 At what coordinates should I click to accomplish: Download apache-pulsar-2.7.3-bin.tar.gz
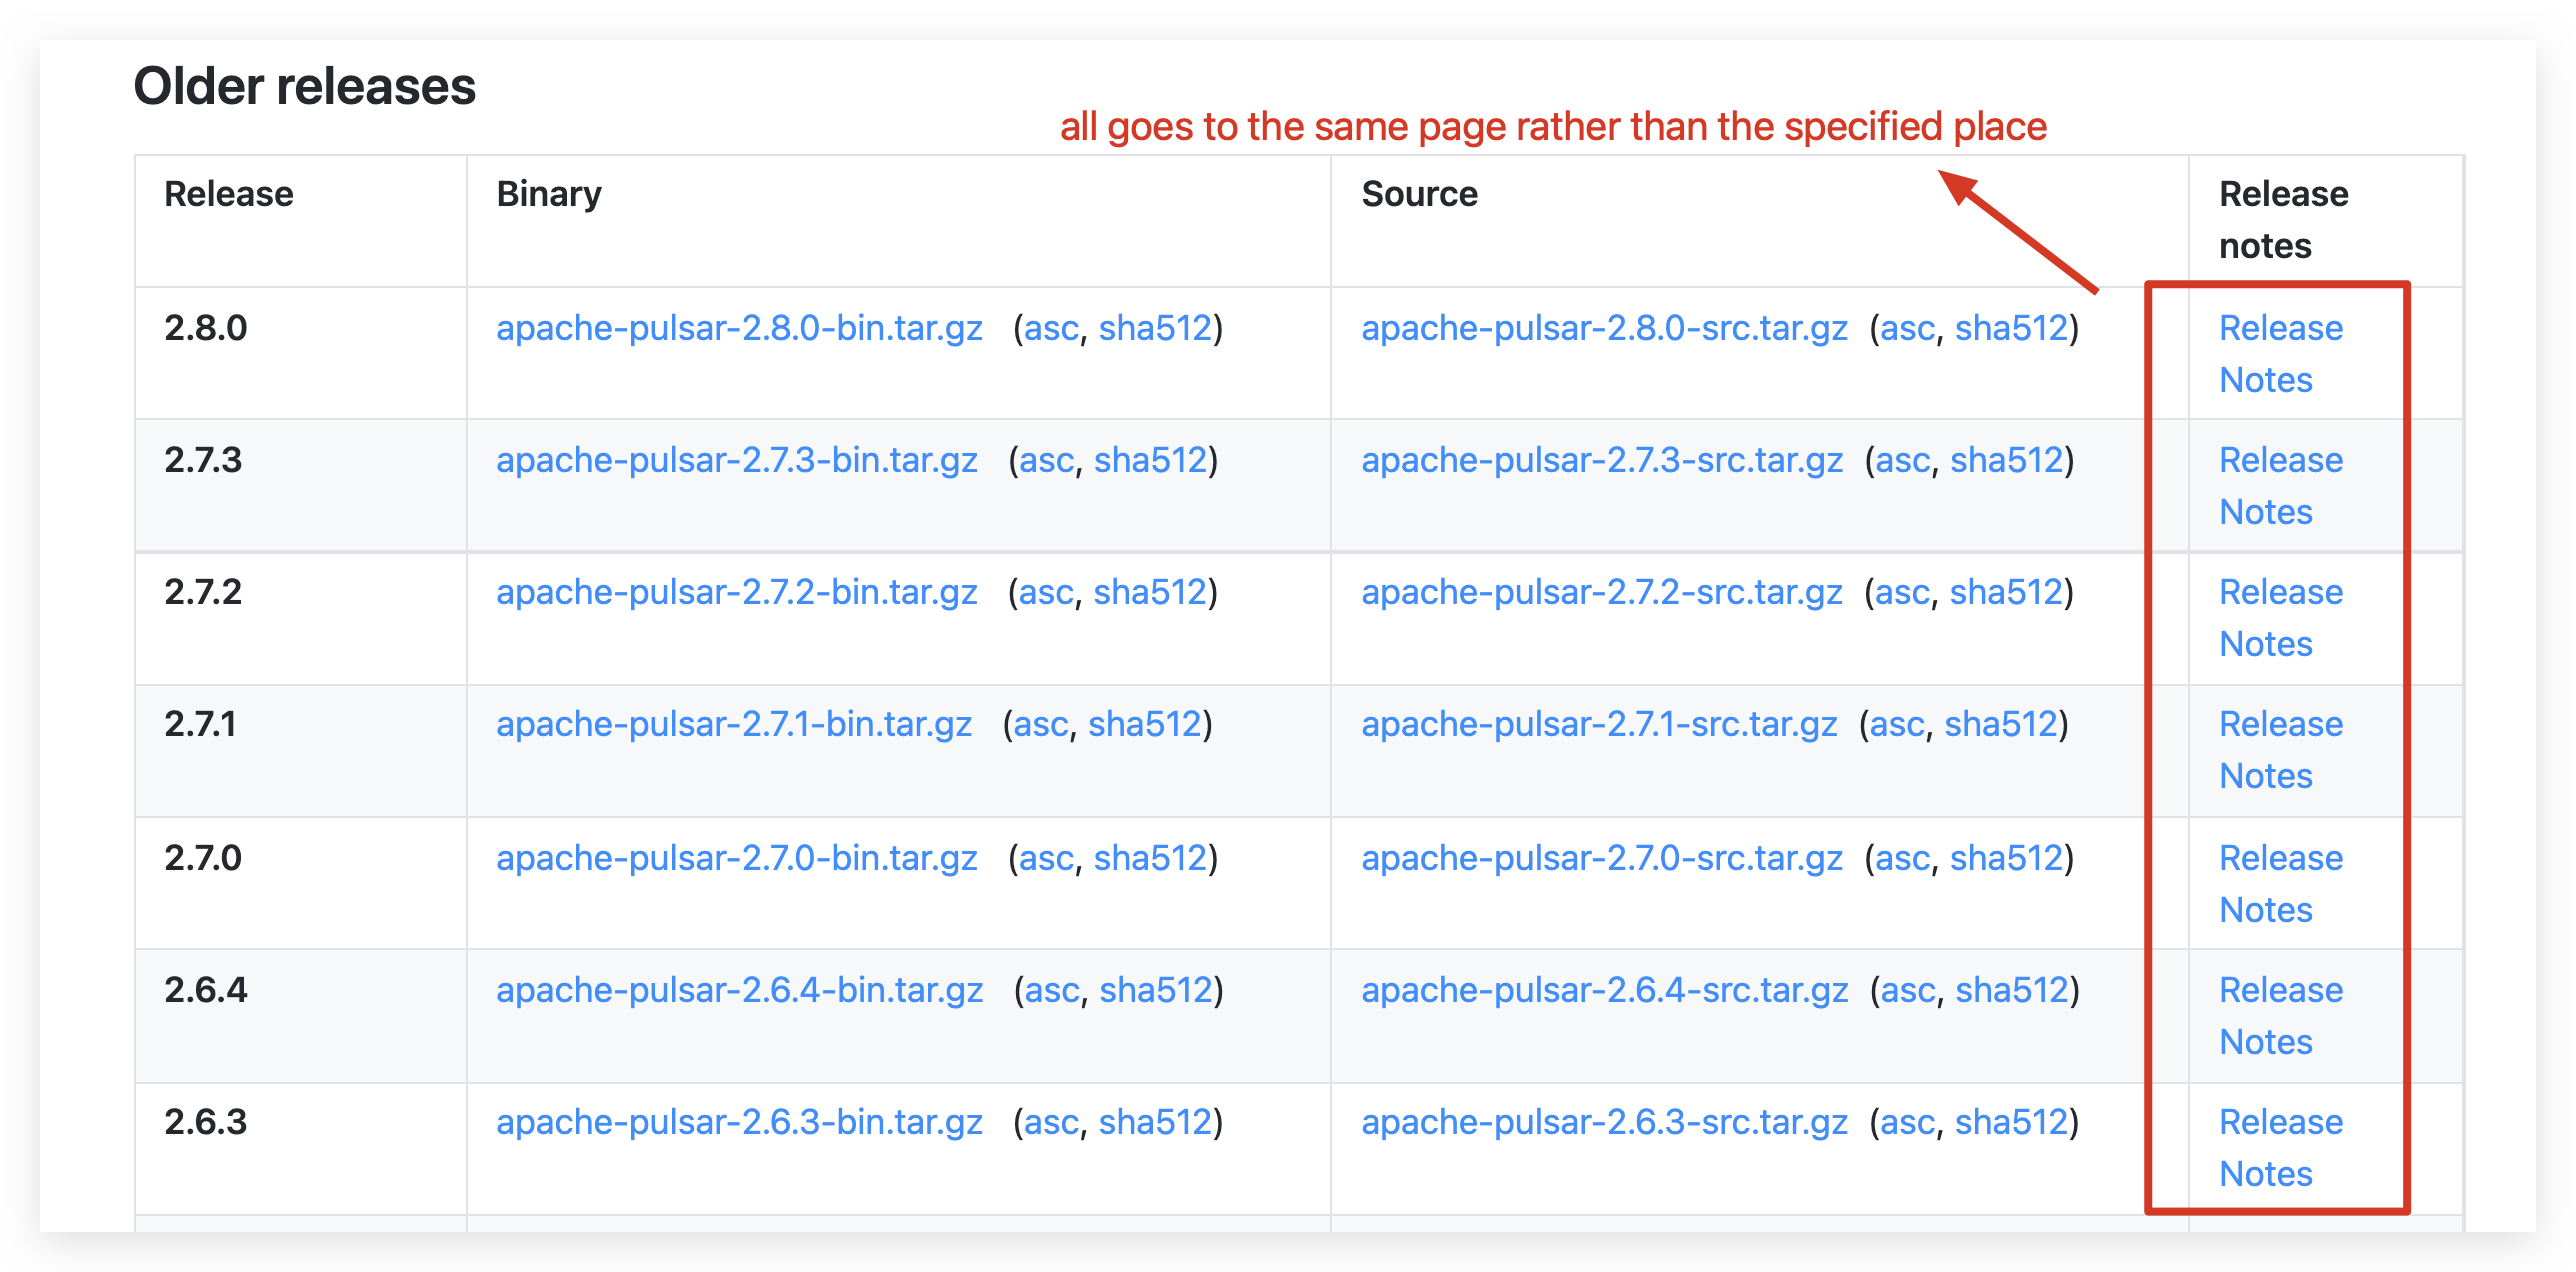pos(737,460)
